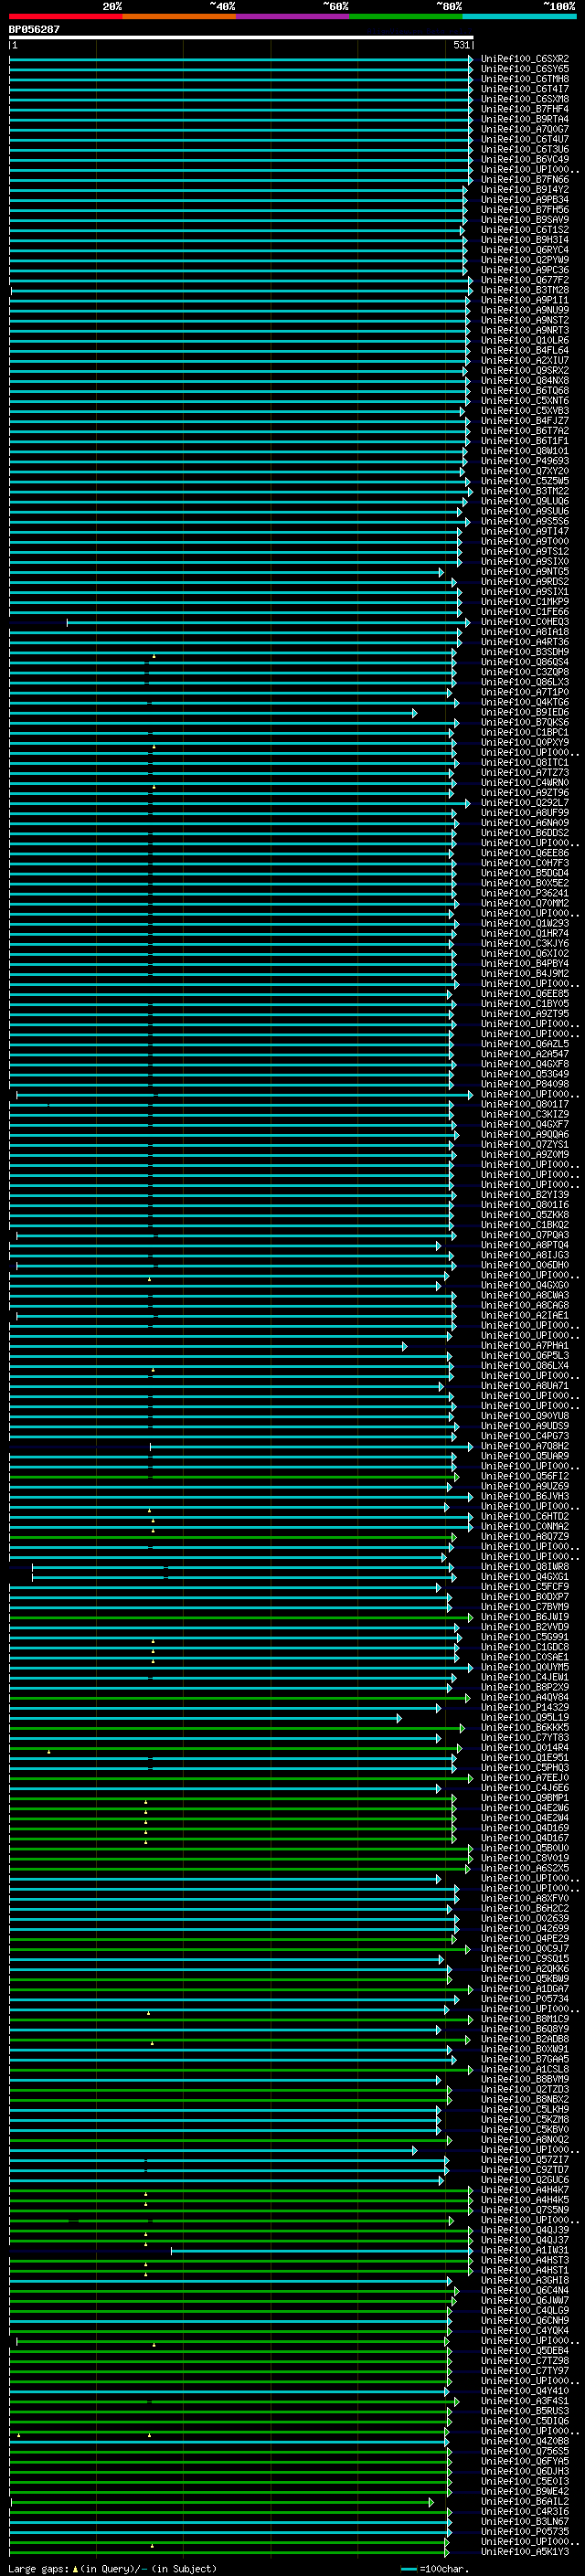The height and width of the screenshot is (2576, 585).
Task: Choose the UniRef100_A1IW31 entry
Action: point(525,2251)
